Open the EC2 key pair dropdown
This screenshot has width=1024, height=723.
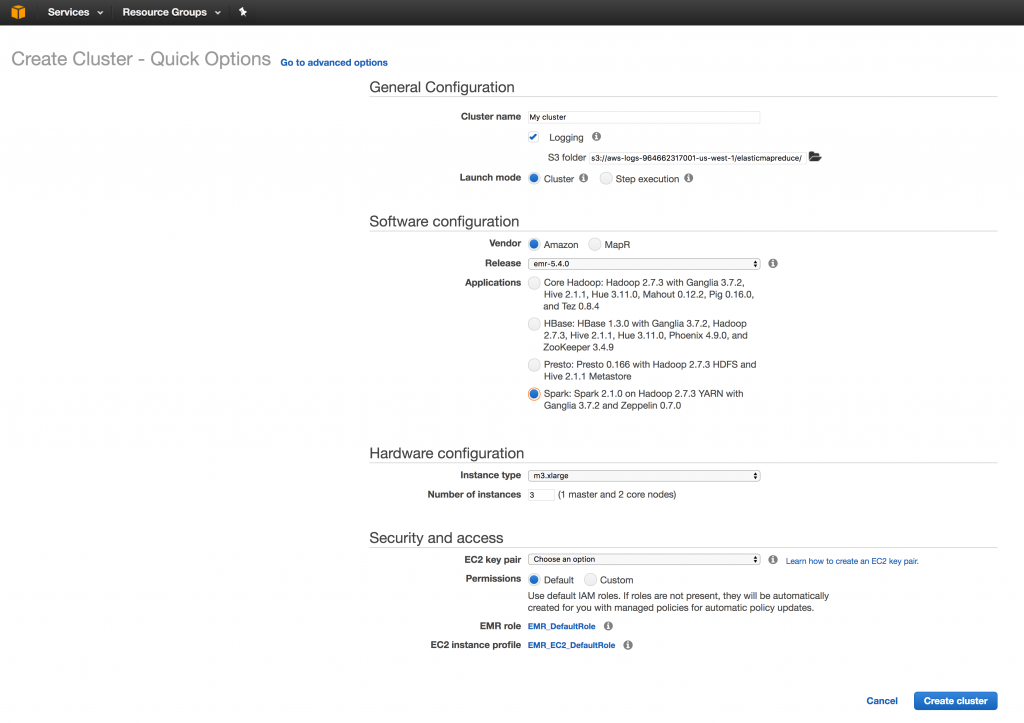tap(644, 559)
